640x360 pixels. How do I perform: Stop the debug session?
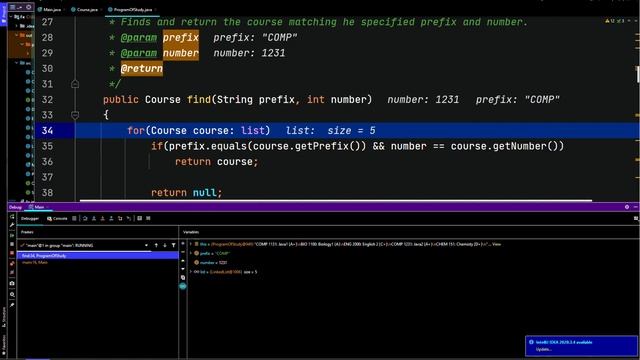[x=12, y=253]
